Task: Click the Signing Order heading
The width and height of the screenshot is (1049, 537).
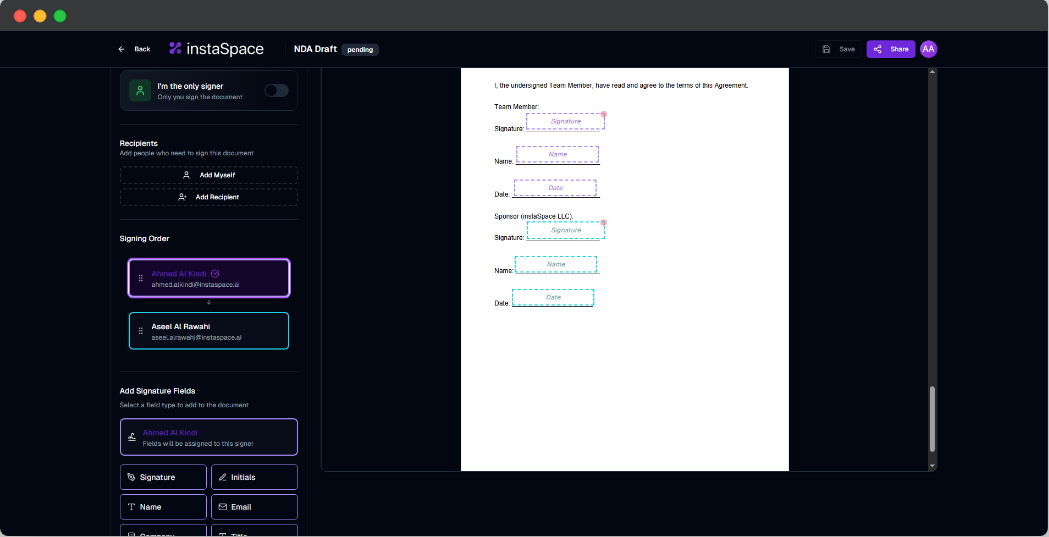Action: tap(145, 238)
